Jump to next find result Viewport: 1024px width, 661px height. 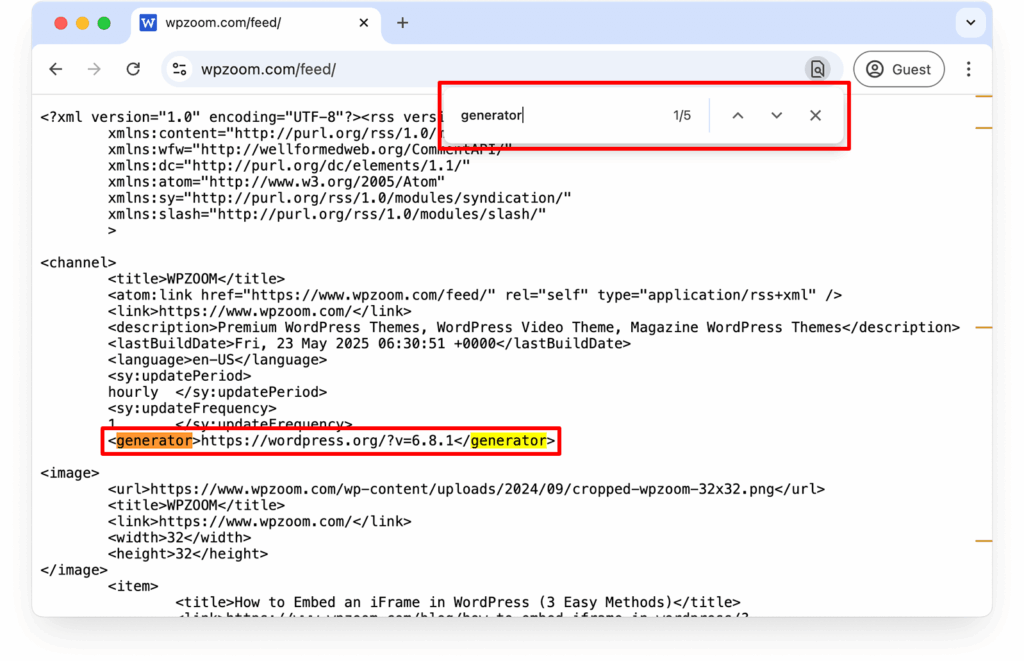click(x=776, y=116)
